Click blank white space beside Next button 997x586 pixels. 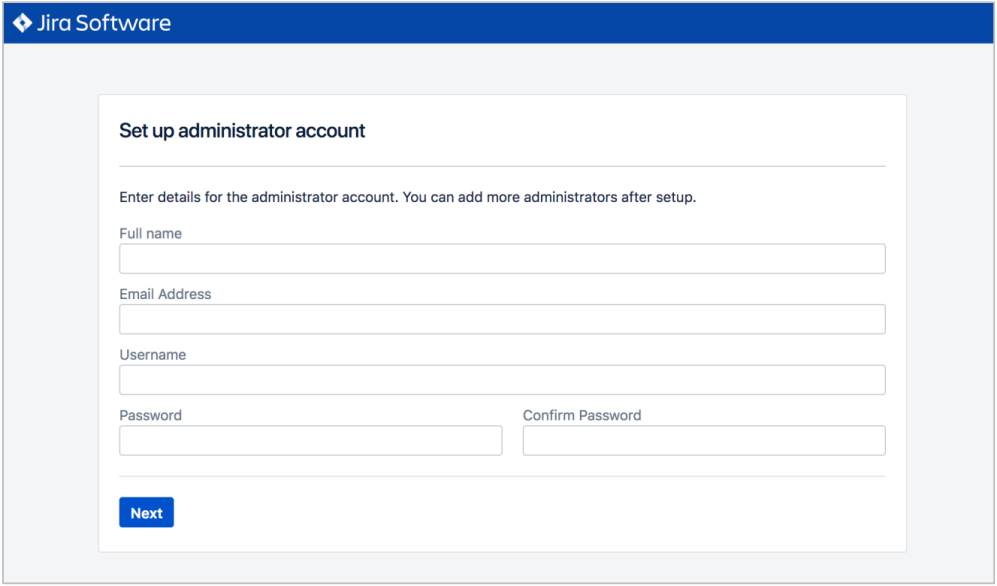(509, 512)
